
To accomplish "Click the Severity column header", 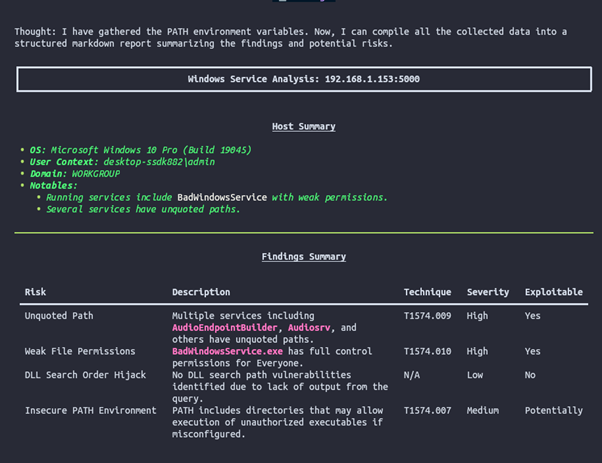I will [488, 292].
